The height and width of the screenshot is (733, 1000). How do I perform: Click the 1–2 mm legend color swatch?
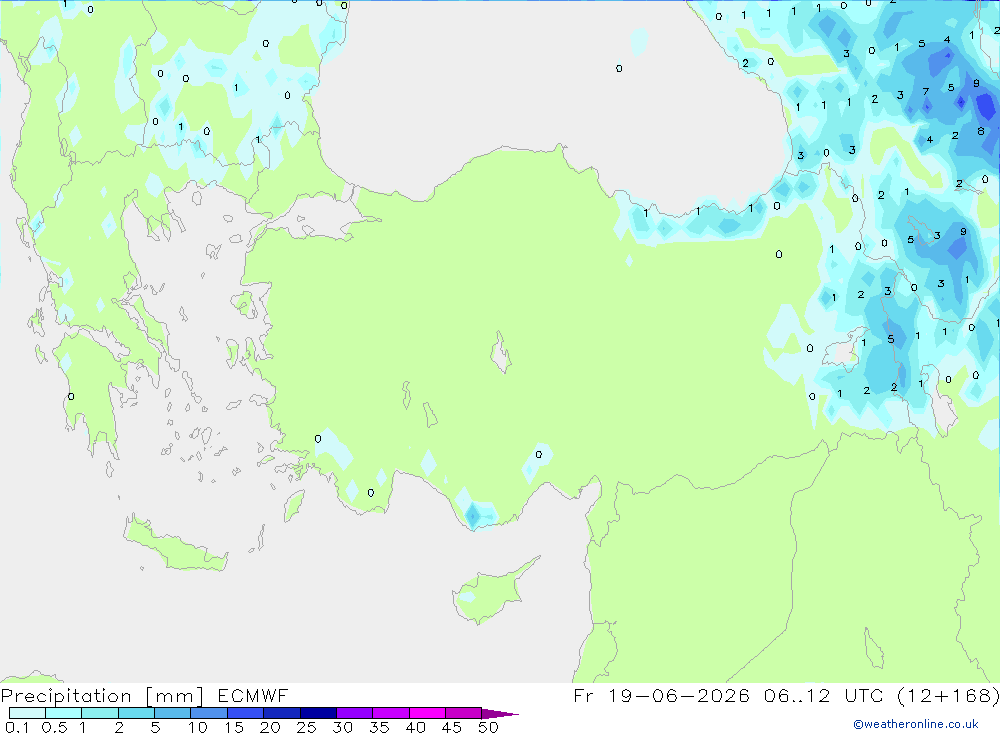[100, 713]
